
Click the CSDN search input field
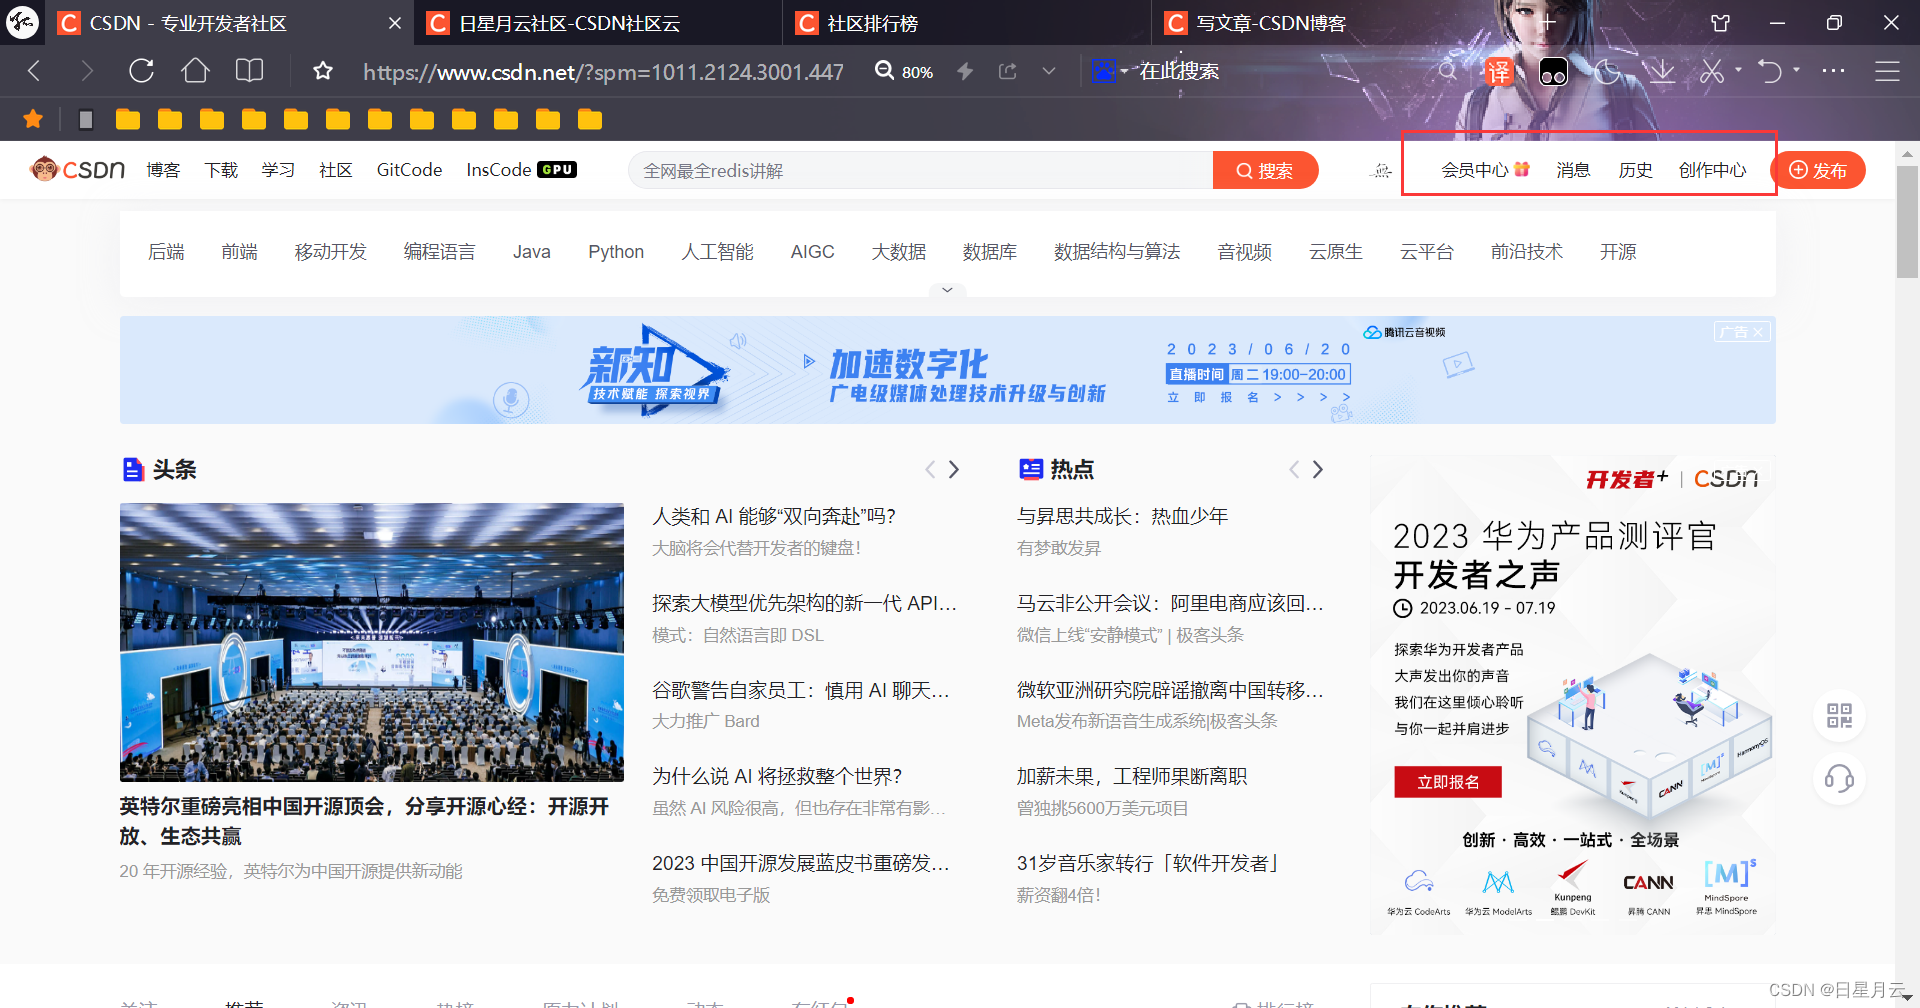pos(920,170)
